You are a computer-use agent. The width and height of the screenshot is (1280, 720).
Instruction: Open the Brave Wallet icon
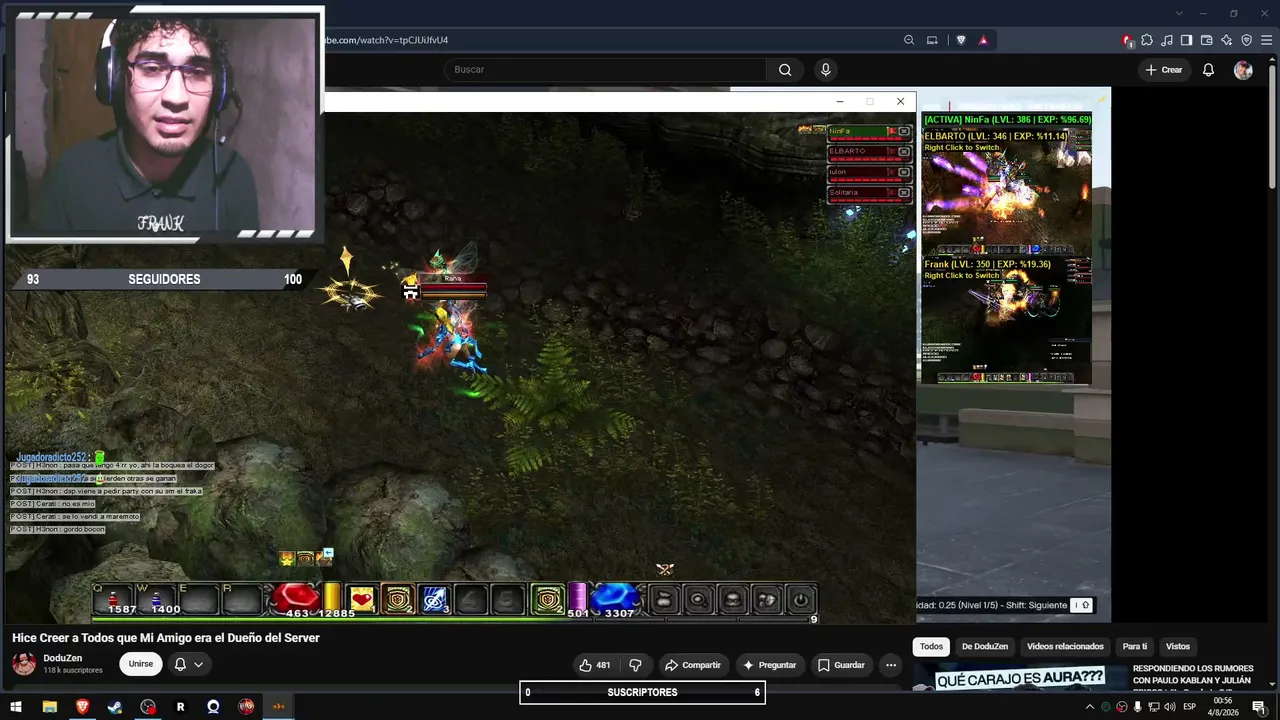tap(1207, 40)
